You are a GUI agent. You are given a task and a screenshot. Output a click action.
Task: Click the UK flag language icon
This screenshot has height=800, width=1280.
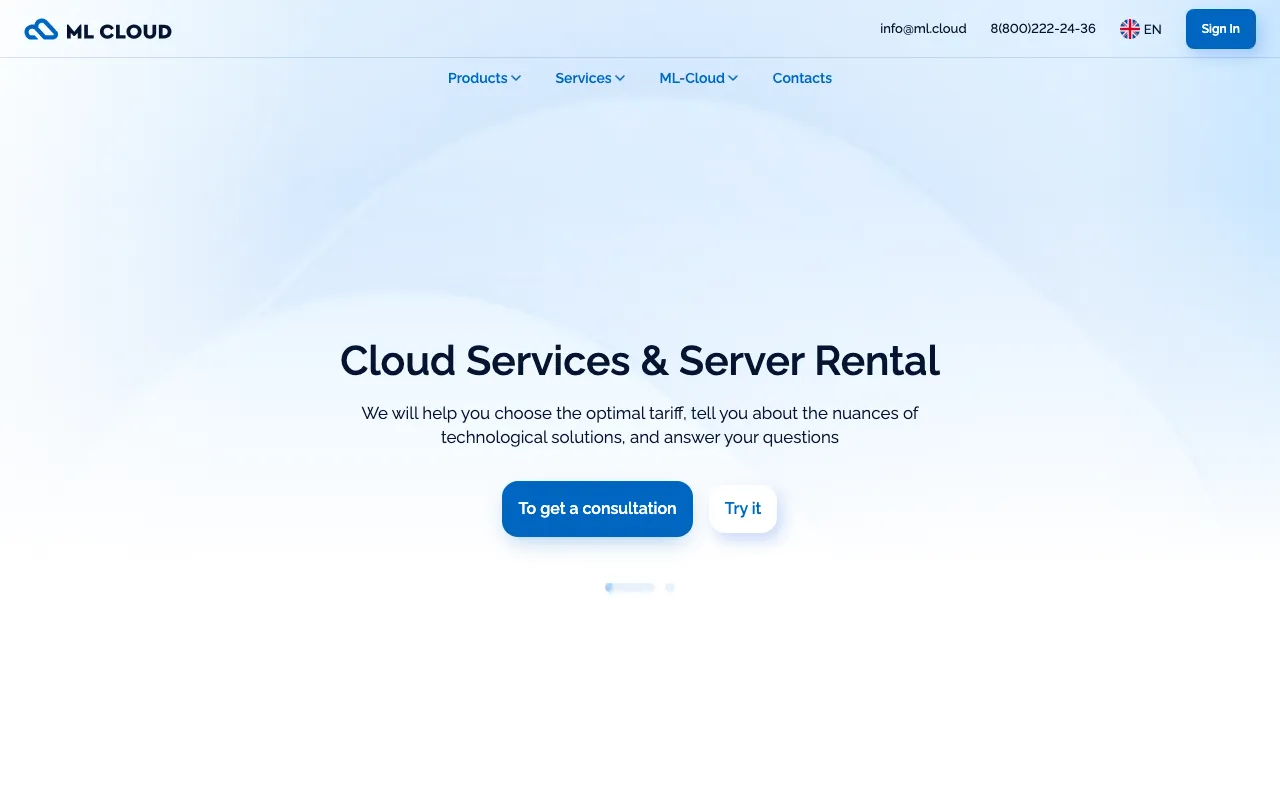point(1130,29)
